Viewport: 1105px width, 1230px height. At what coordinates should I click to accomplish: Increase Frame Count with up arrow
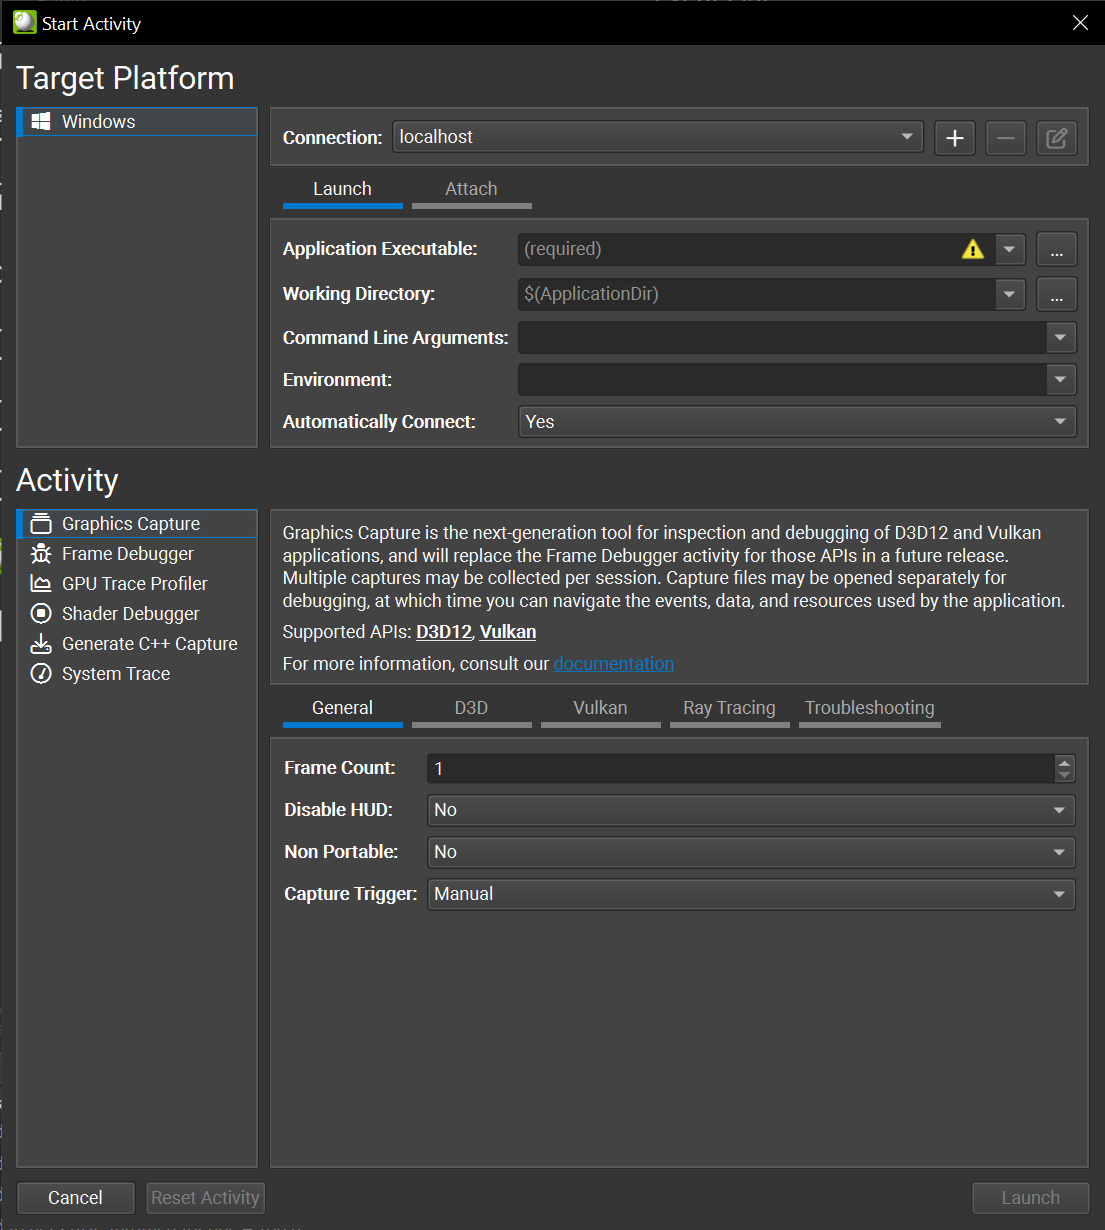point(1064,762)
